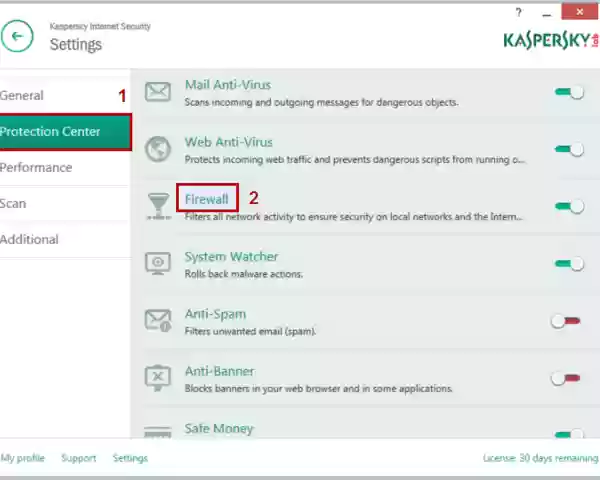
Task: Open the Performance tab
Action: [x=65, y=168]
